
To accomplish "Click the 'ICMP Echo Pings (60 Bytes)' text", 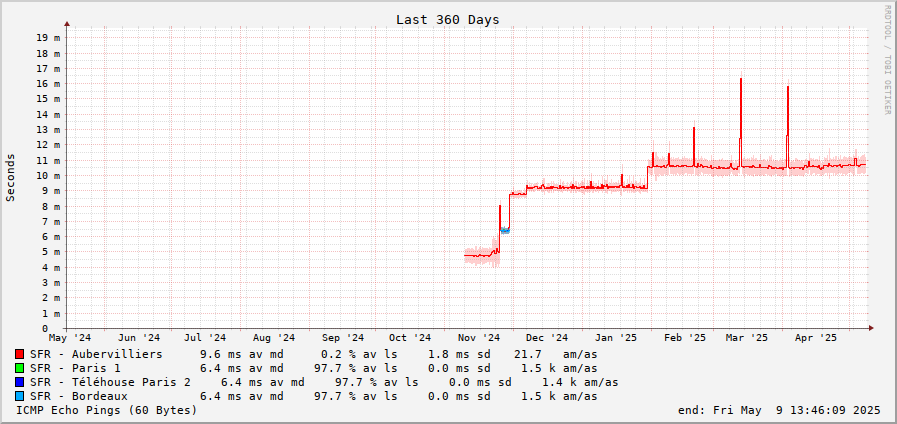I will pyautogui.click(x=106, y=410).
